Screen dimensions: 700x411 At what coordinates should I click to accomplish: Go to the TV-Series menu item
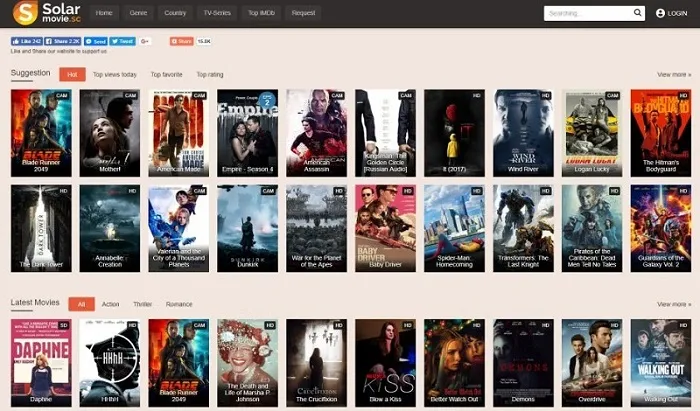coord(216,13)
